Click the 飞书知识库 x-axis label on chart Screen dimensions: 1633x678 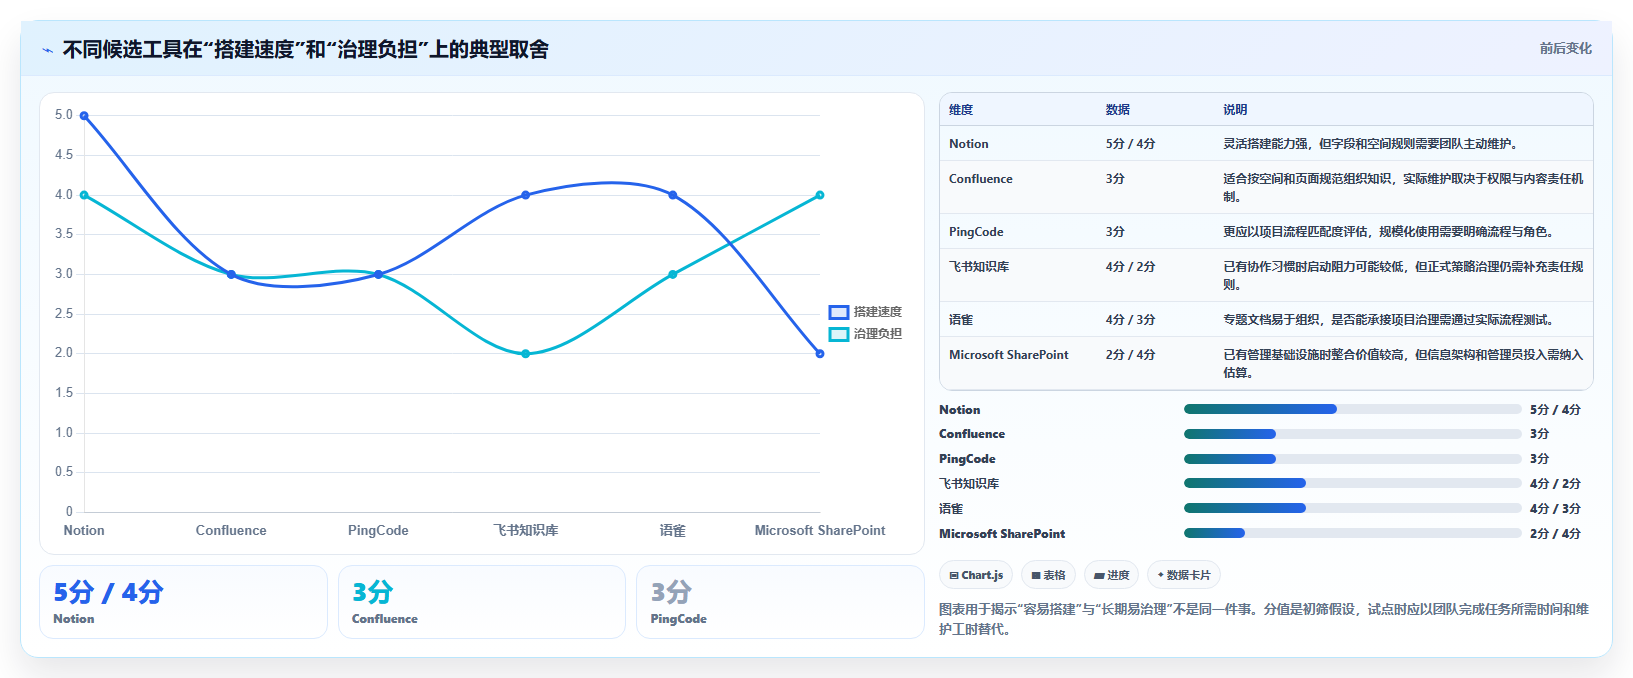click(526, 531)
